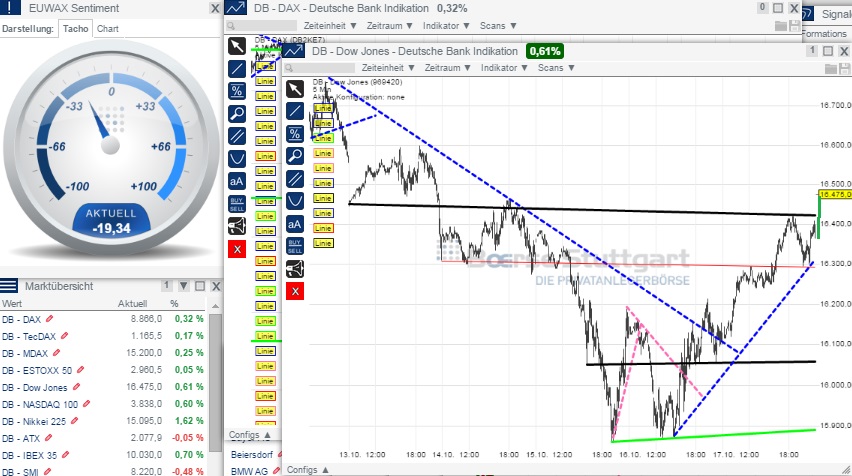
Task: Open the Buy/Sell tool in DAX chart
Action: 236,204
